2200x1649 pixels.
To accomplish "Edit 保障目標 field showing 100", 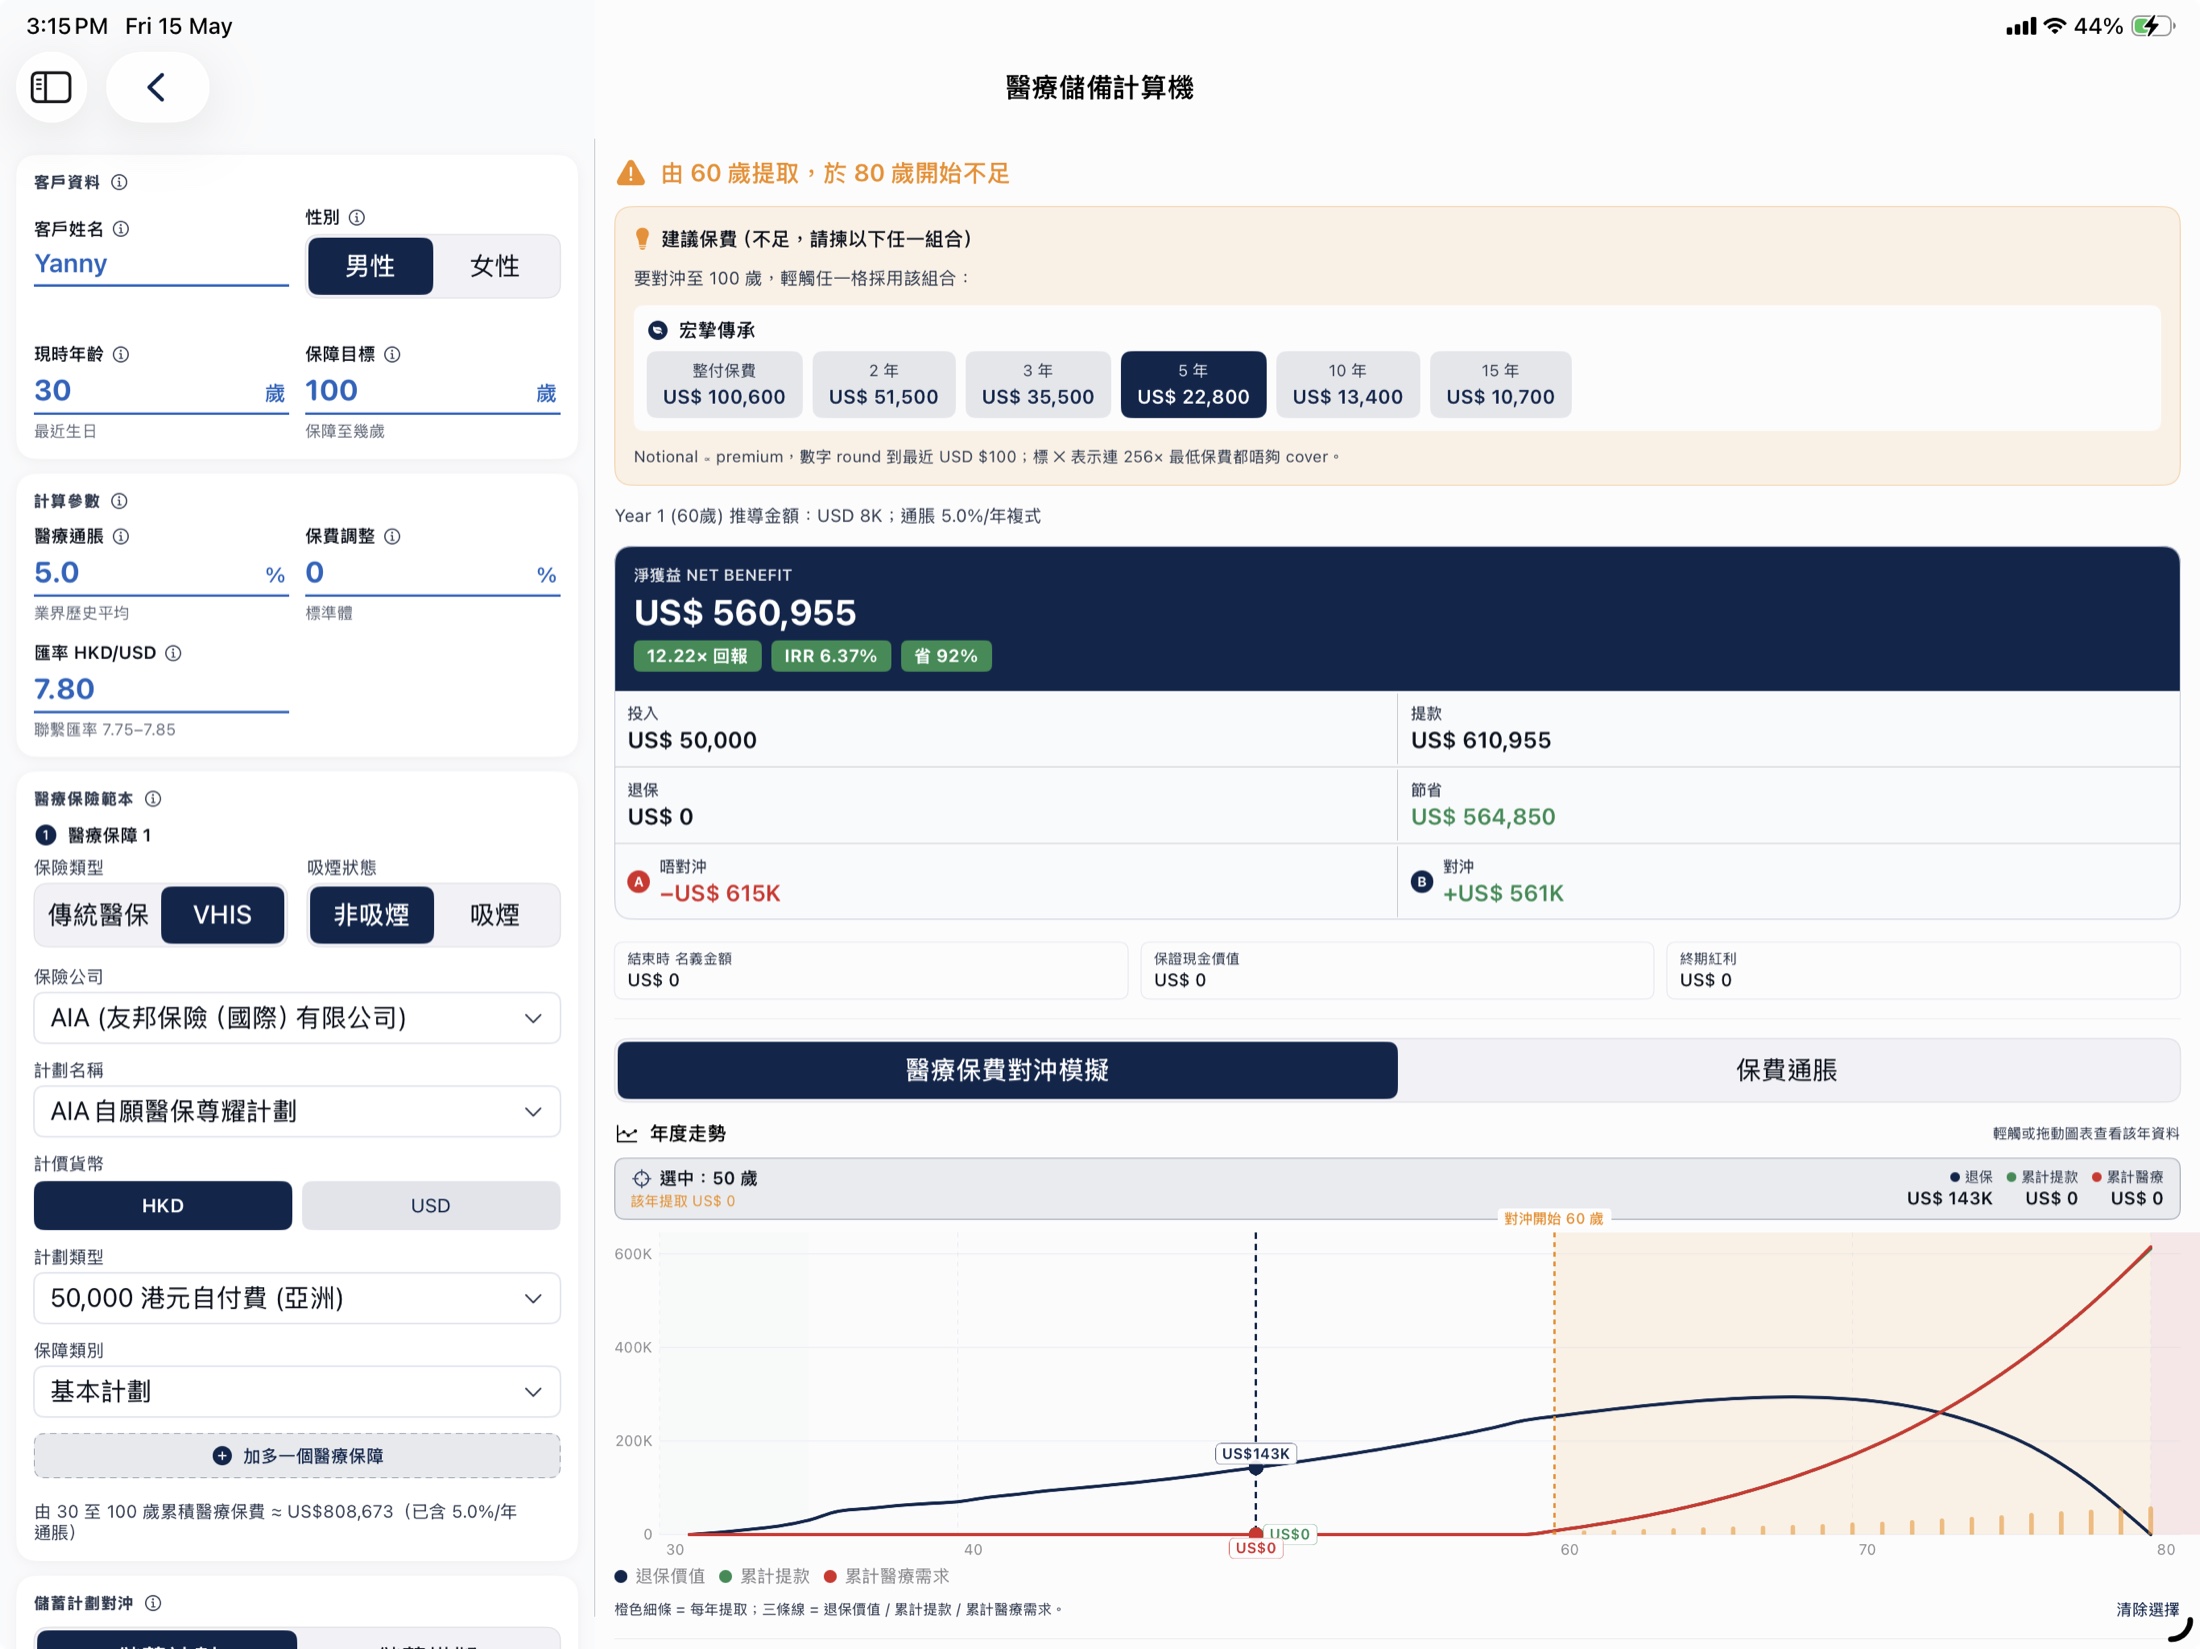I will click(x=432, y=391).
